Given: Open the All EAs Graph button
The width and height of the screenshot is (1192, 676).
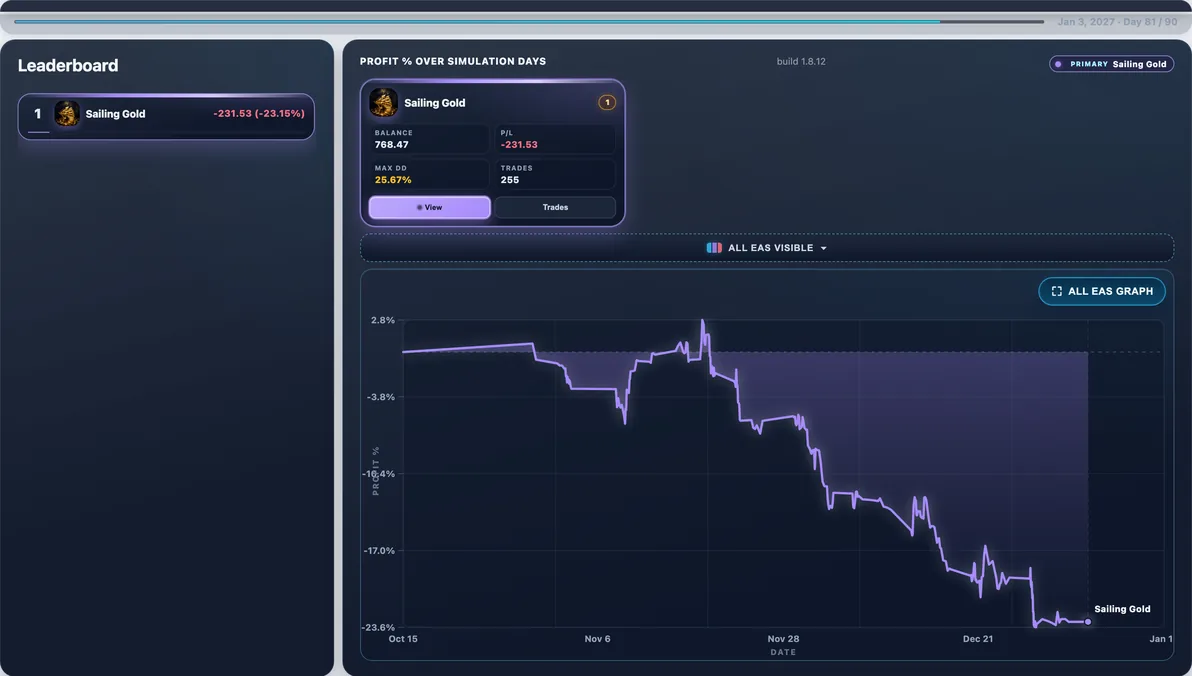Looking at the screenshot, I should coord(1102,291).
